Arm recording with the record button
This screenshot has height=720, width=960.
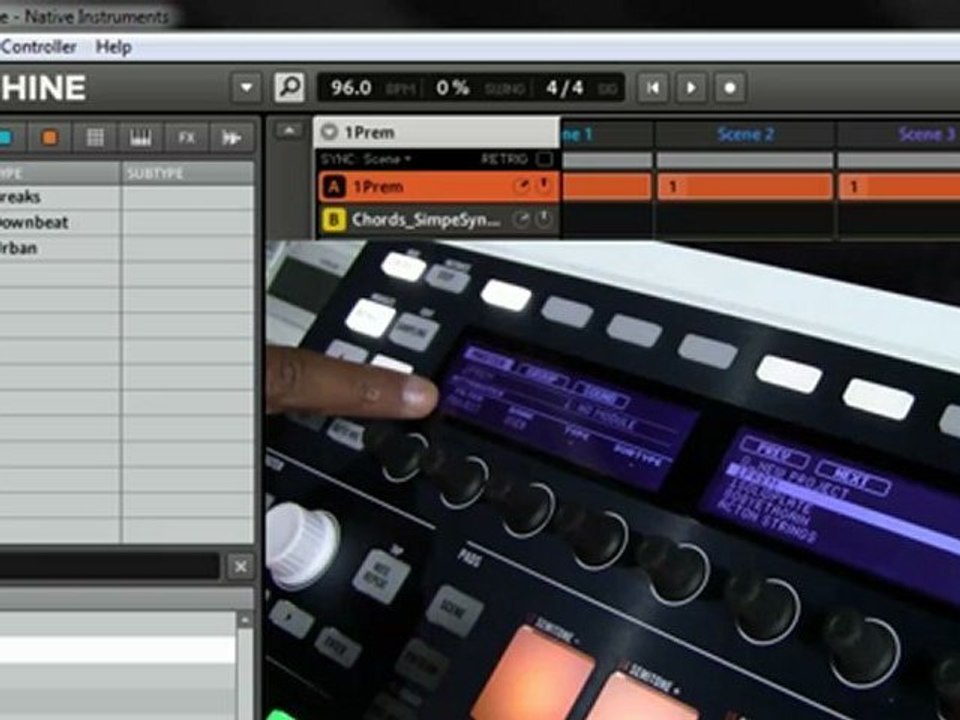pos(730,88)
